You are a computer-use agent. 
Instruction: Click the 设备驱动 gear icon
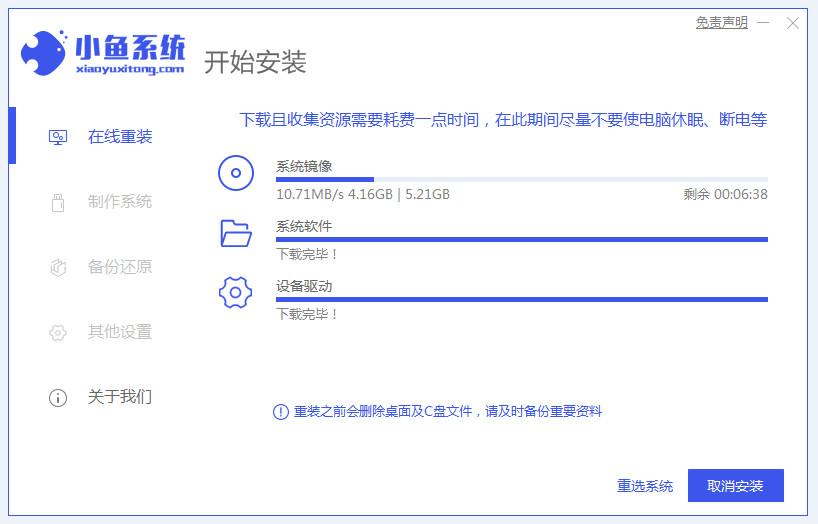pos(236,293)
